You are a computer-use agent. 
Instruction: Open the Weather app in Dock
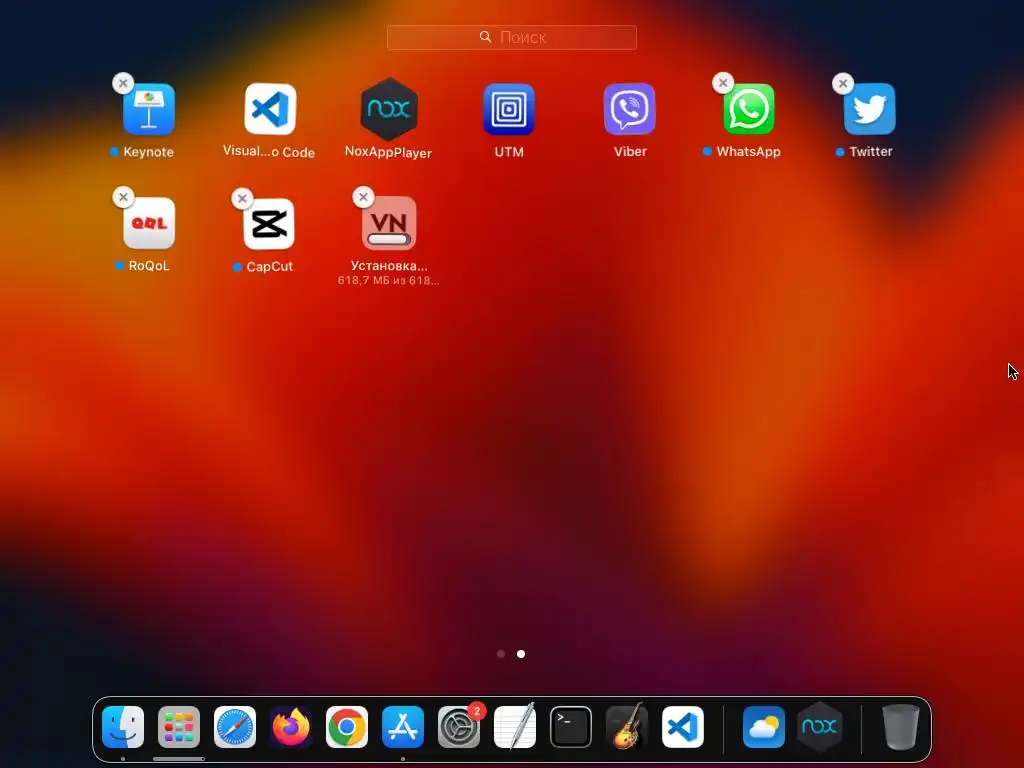coord(764,727)
